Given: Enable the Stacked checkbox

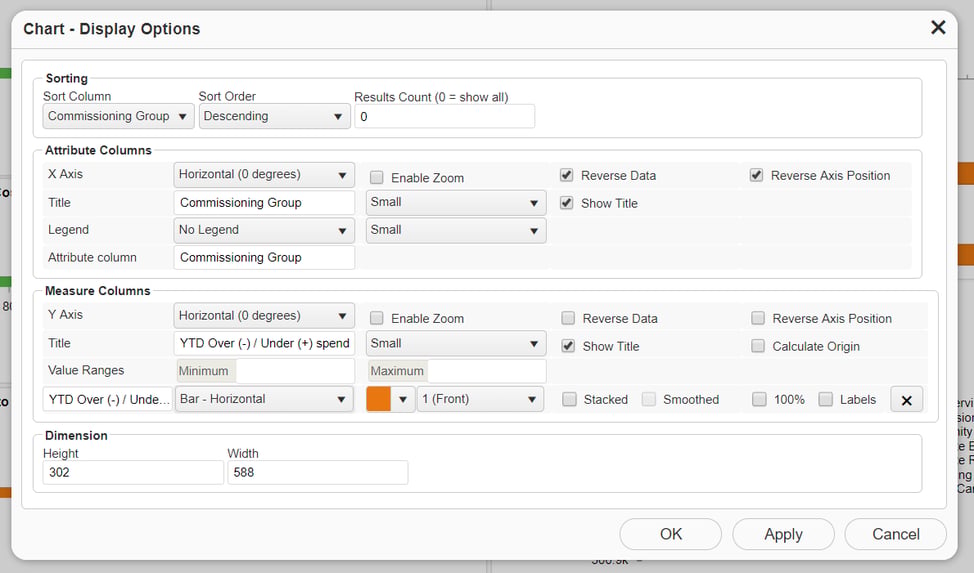Looking at the screenshot, I should click(569, 400).
